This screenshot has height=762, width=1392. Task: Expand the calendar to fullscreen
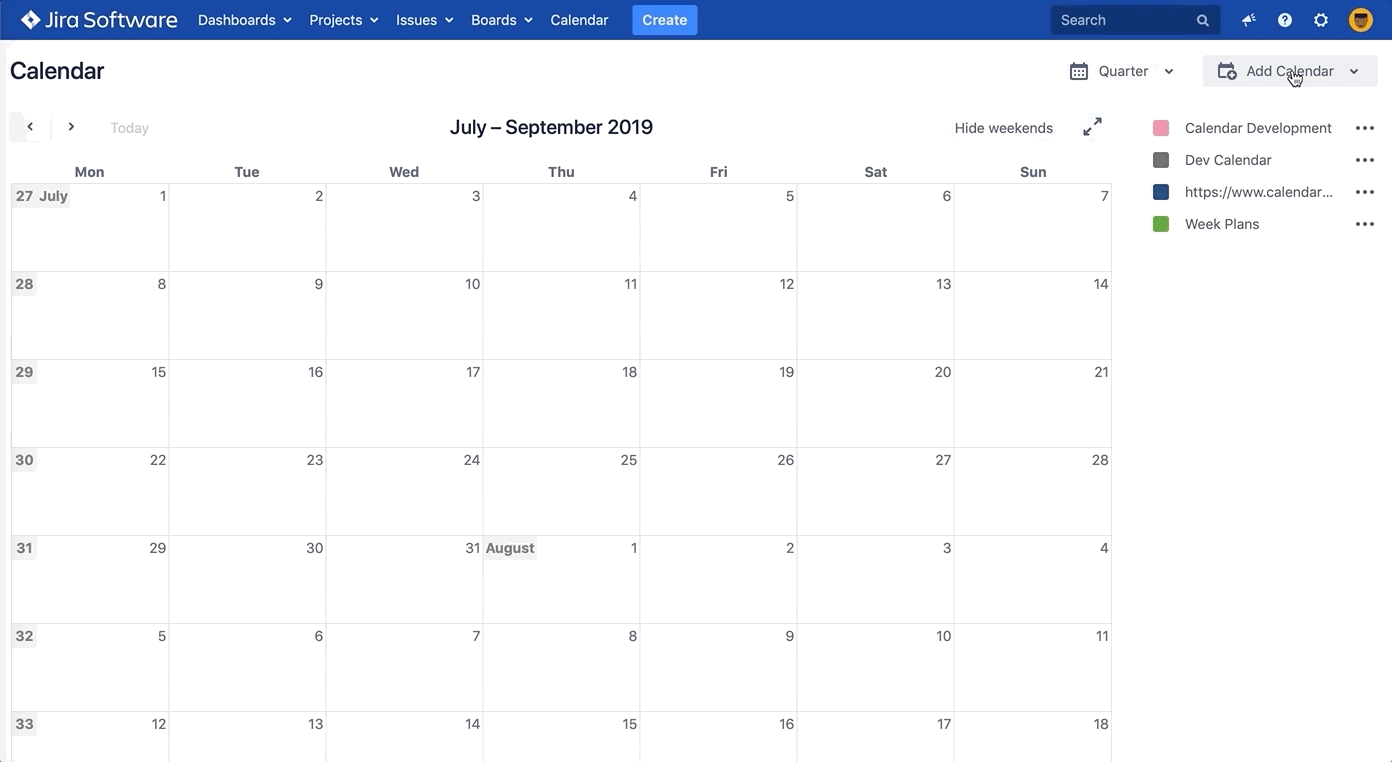[x=1091, y=127]
